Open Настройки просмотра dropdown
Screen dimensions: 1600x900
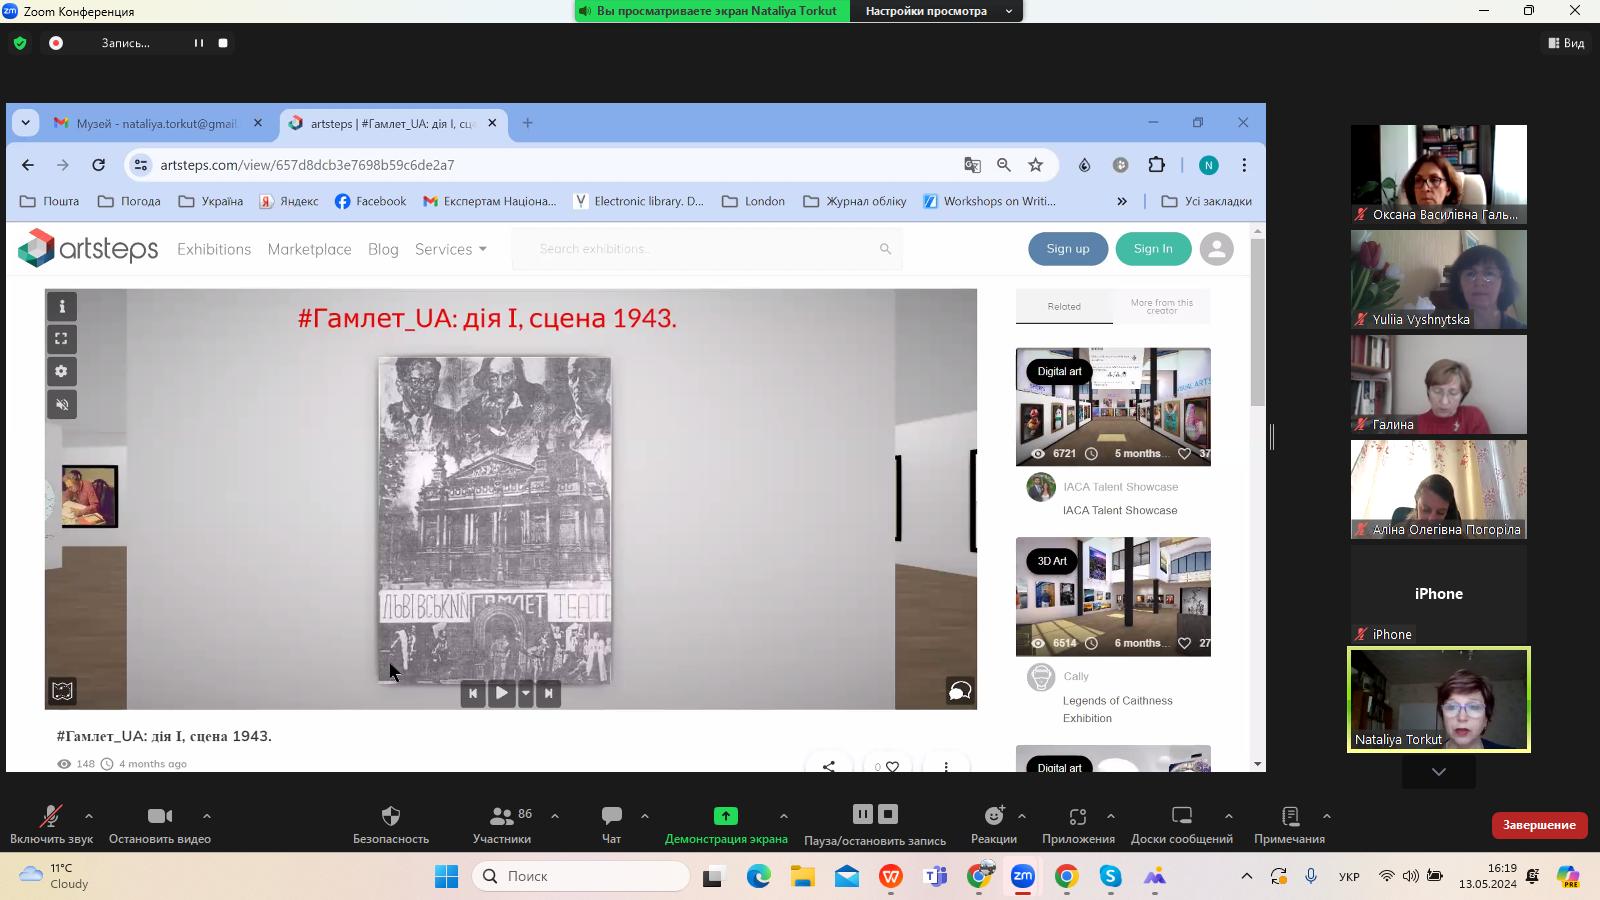tap(936, 11)
